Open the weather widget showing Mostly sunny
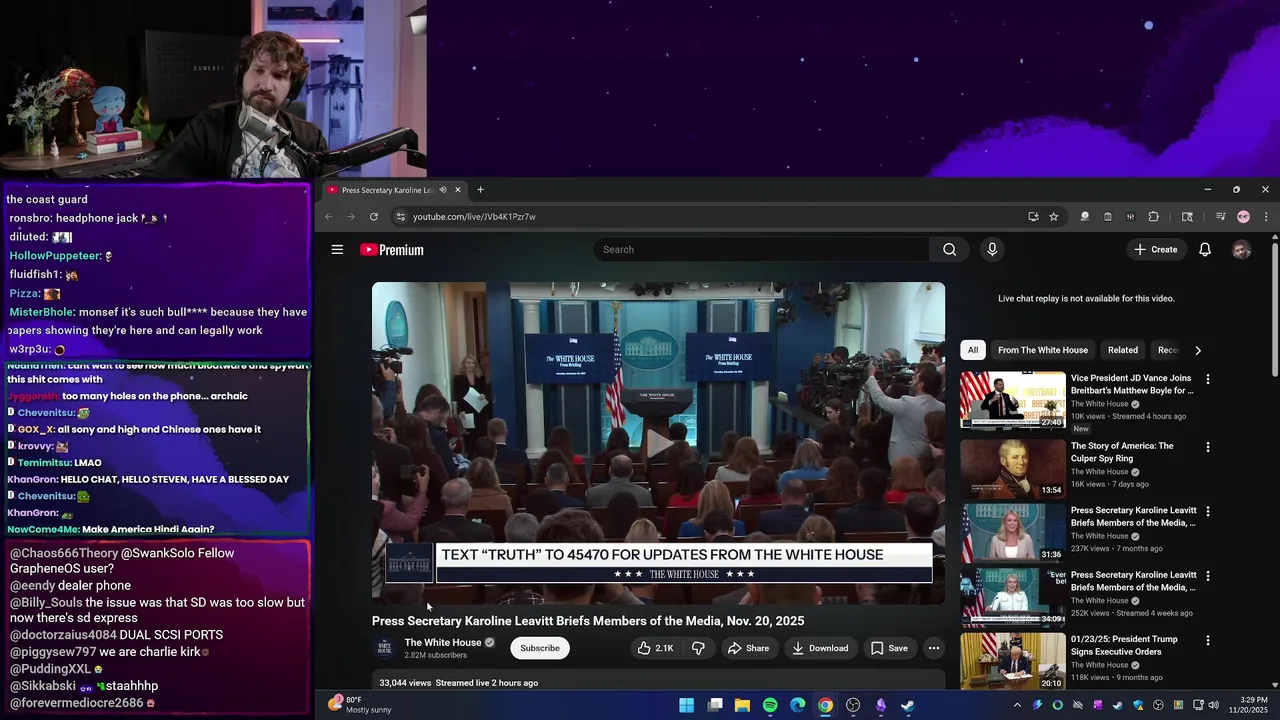1280x720 pixels. click(x=360, y=705)
